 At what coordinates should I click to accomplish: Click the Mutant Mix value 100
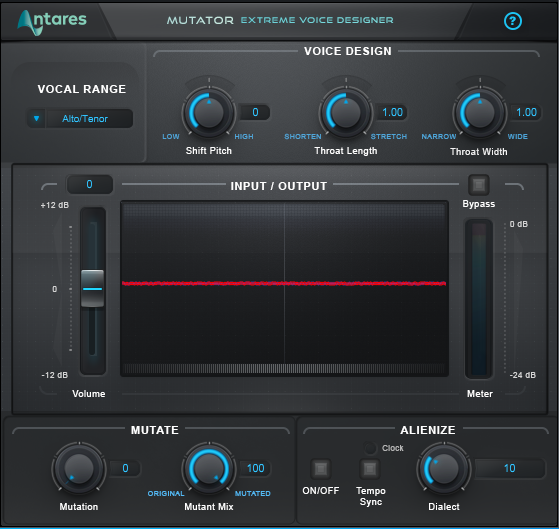click(x=255, y=468)
